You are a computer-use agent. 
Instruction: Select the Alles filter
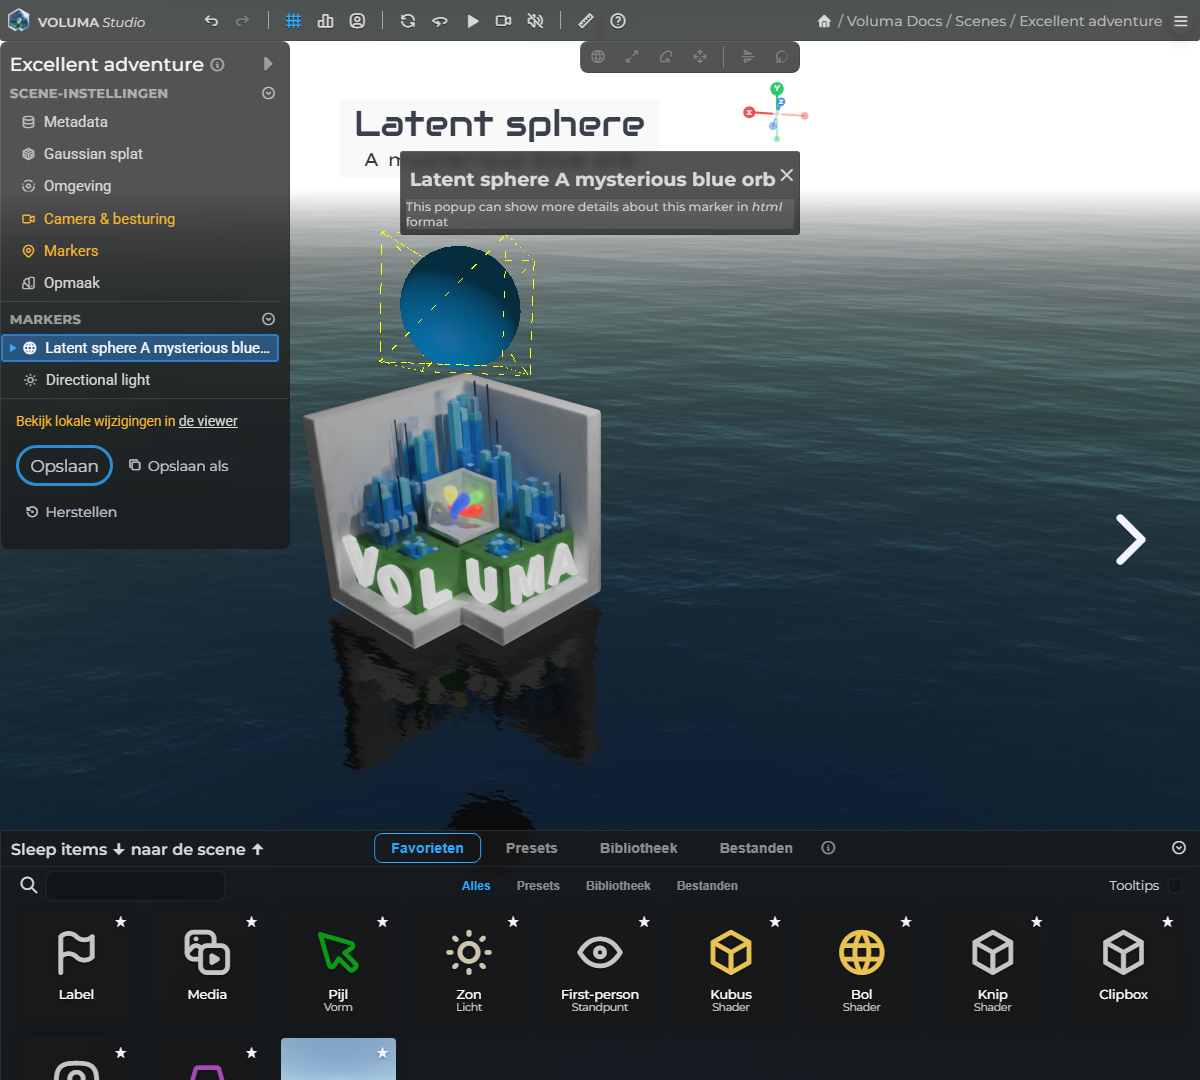(476, 886)
